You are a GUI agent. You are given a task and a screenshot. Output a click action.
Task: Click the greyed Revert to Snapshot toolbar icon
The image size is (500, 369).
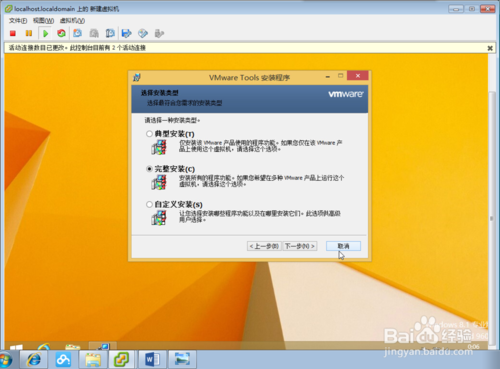(94, 33)
